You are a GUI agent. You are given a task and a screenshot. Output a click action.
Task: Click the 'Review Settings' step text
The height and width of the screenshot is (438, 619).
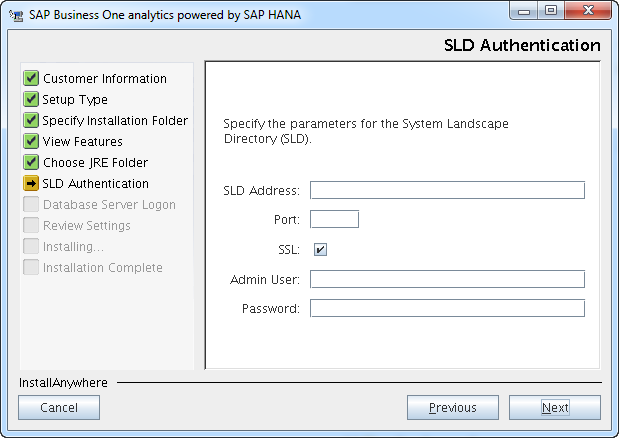[86, 226]
